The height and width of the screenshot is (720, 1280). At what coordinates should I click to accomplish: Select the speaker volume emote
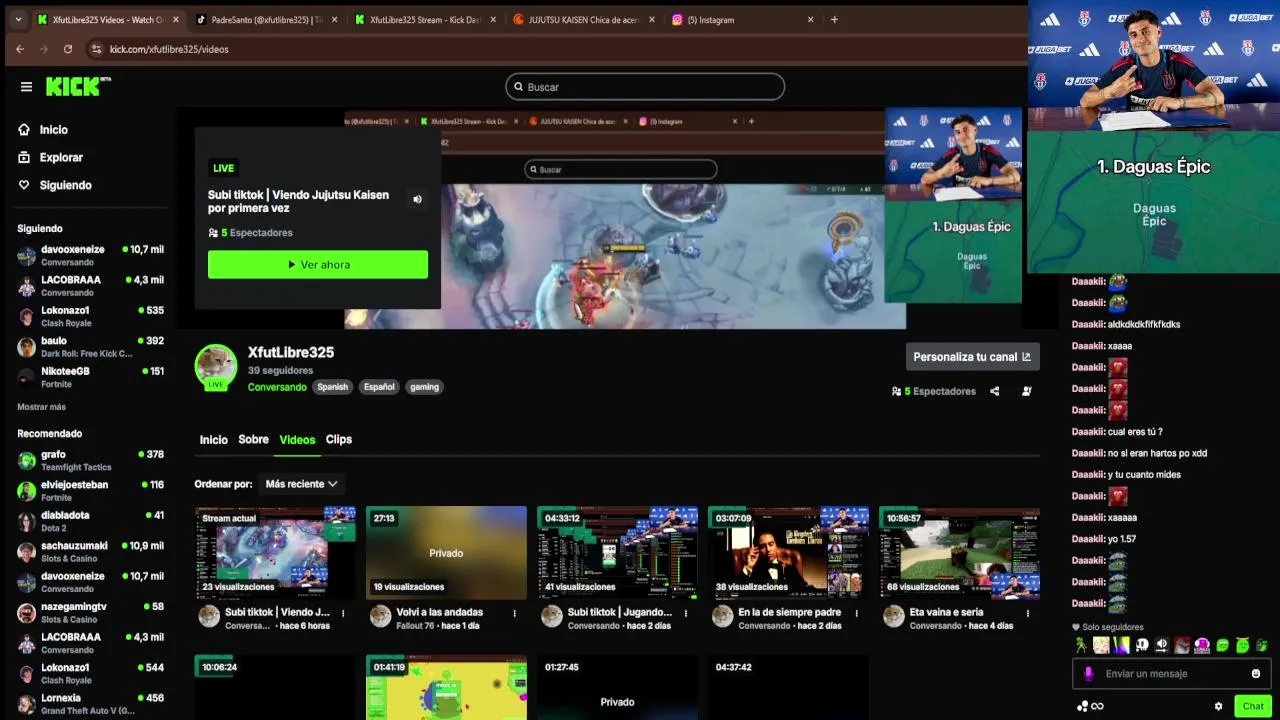(x=1162, y=645)
